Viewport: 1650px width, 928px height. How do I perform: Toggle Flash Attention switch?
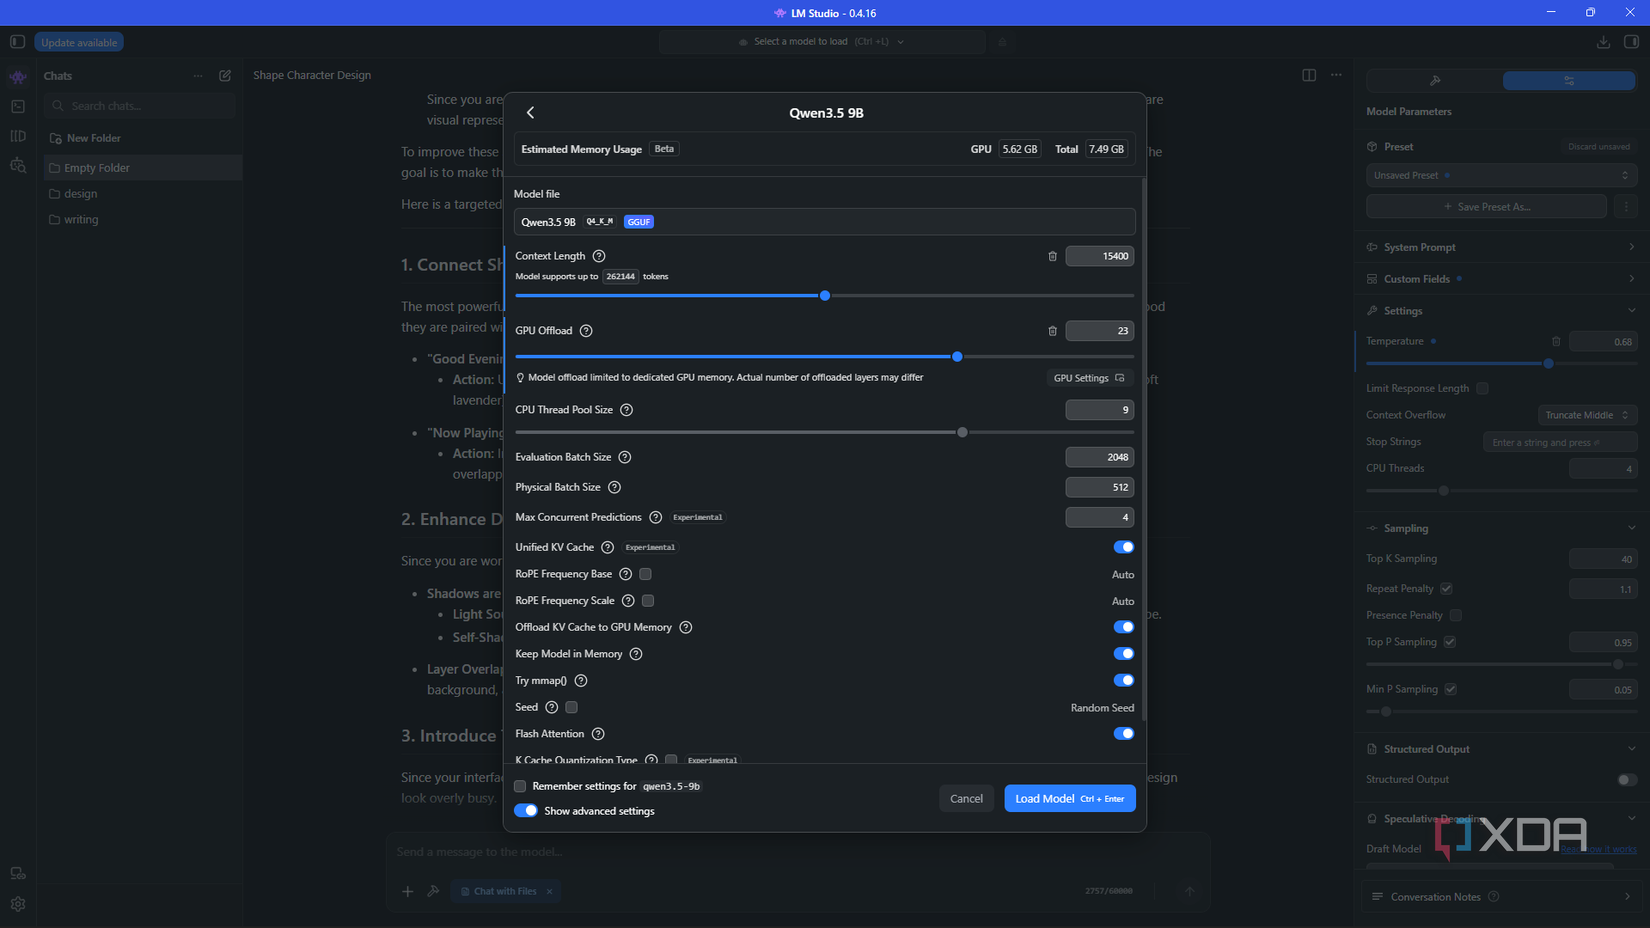point(1124,734)
